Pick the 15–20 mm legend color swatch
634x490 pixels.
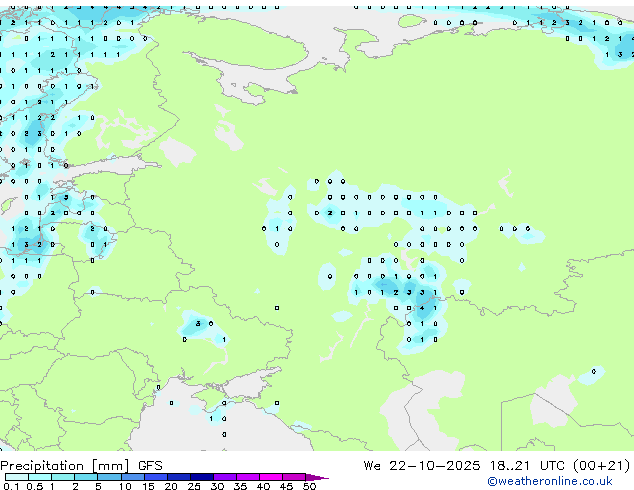coord(156,477)
